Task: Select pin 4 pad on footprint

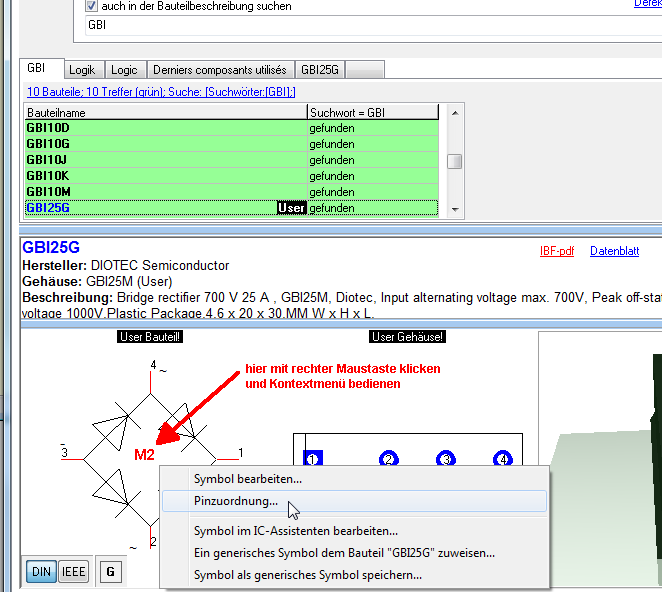Action: coord(502,459)
